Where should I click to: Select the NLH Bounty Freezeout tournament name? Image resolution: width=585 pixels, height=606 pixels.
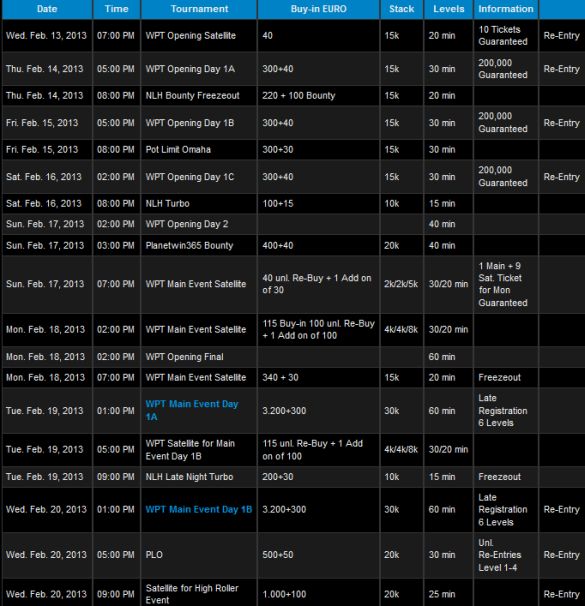192,95
